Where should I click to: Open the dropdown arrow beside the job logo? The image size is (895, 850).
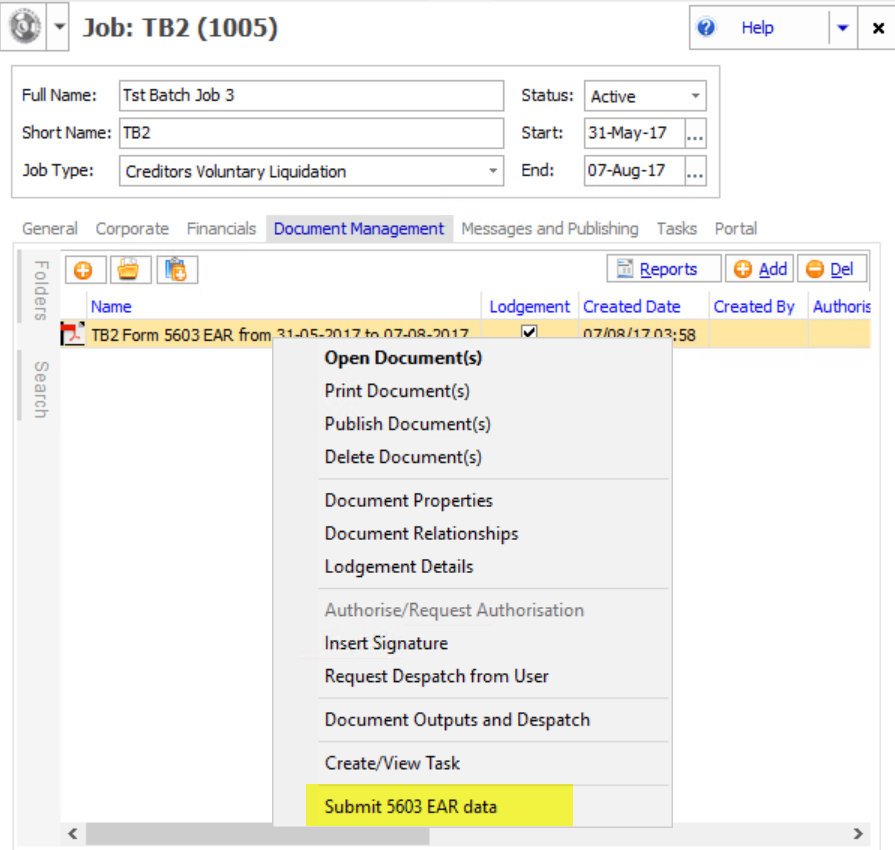(59, 27)
